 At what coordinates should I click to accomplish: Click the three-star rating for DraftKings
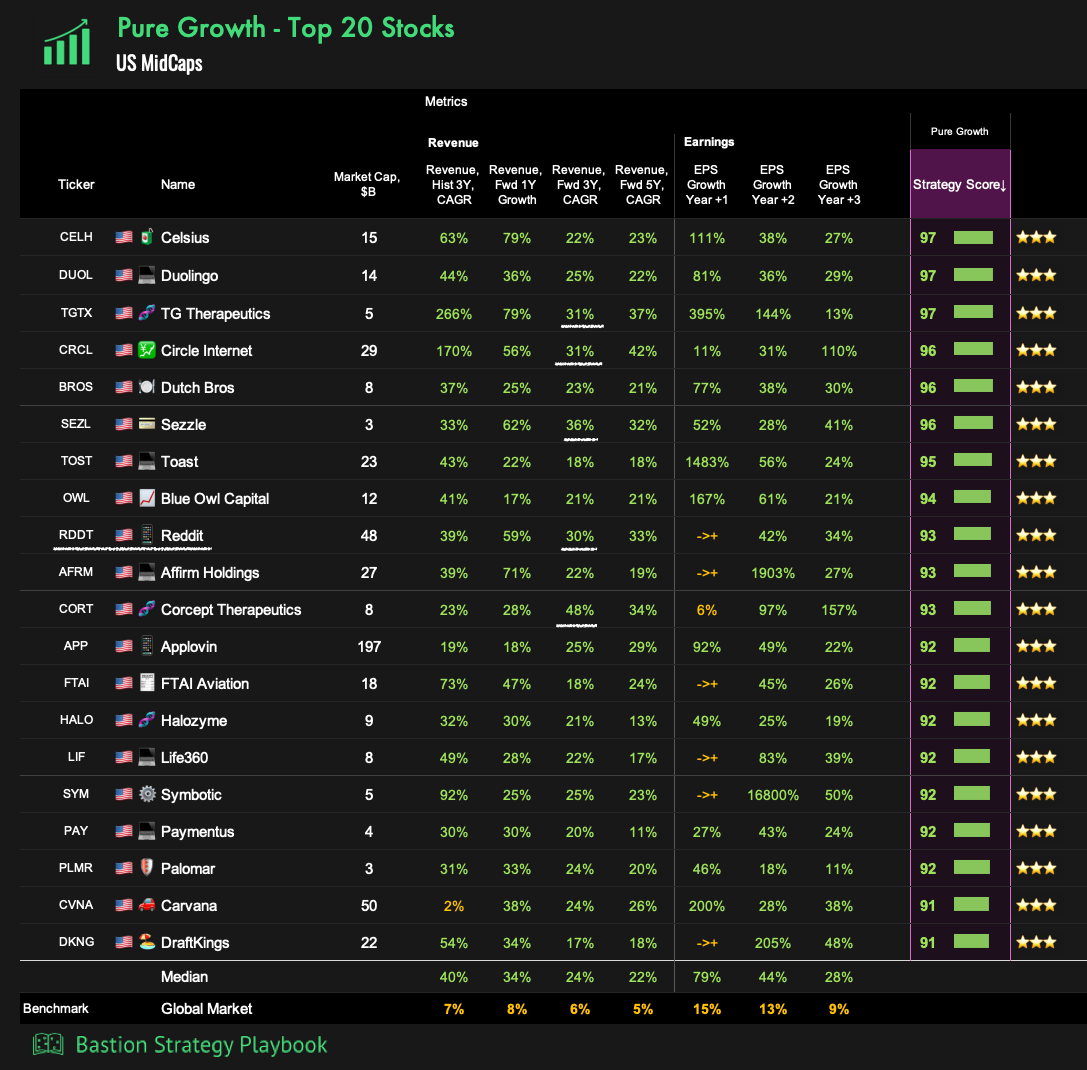click(x=1036, y=942)
